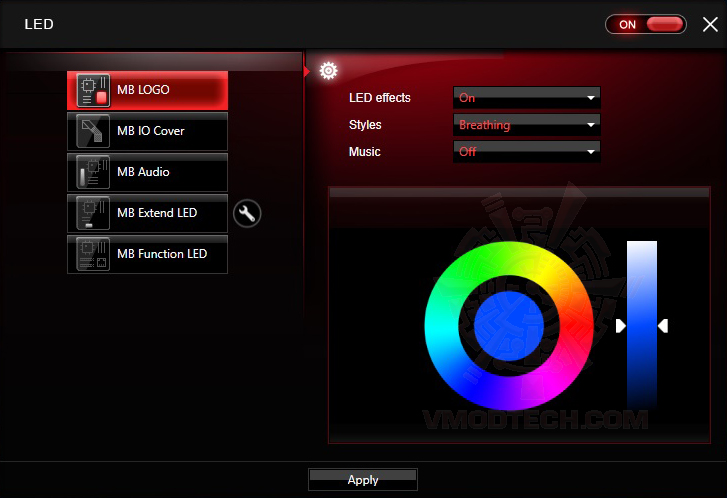Click the MB Function LED icon
727x498 pixels.
93,254
